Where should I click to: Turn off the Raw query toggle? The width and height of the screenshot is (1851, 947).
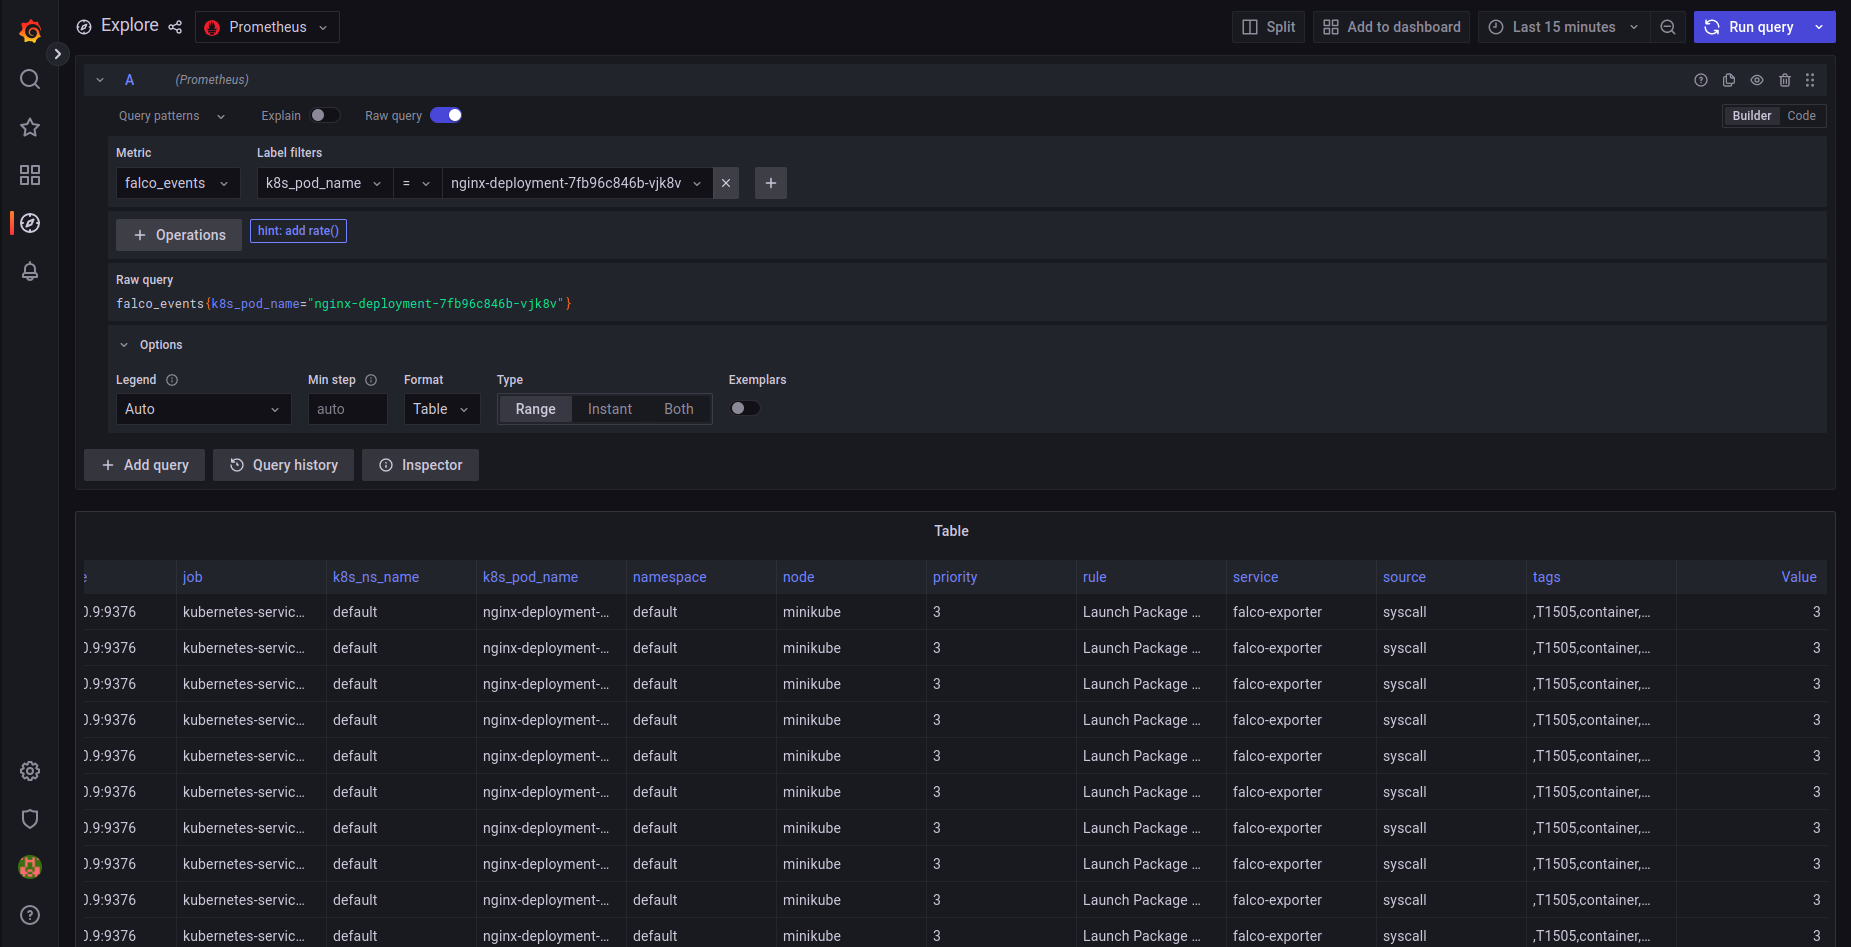tap(446, 115)
